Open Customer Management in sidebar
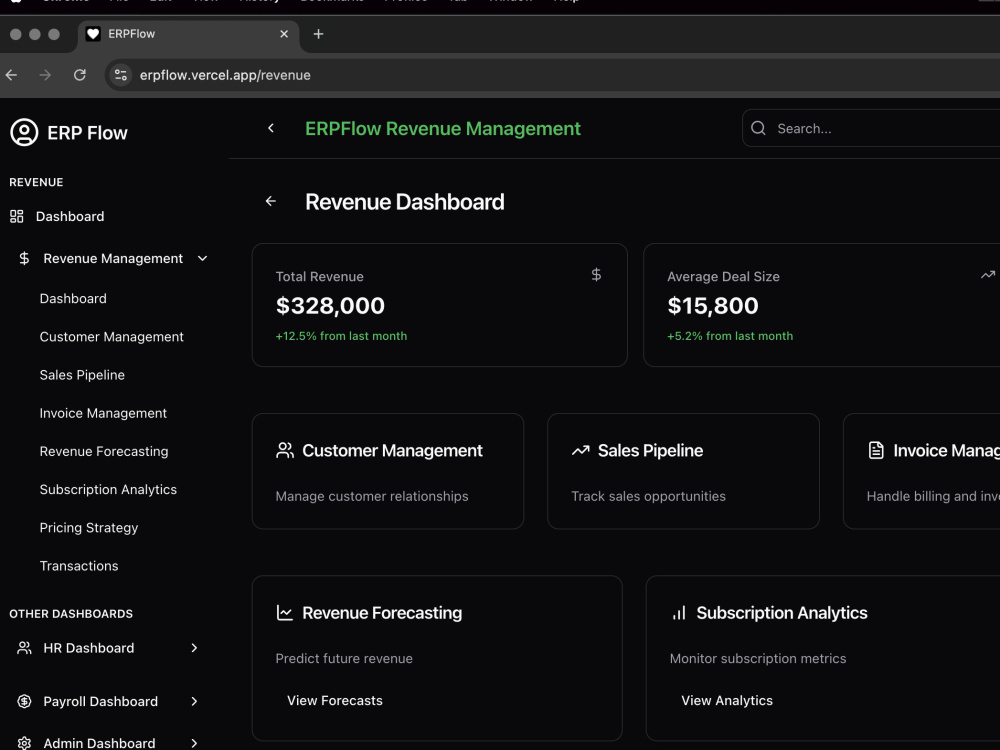1000x750 pixels. (x=112, y=337)
